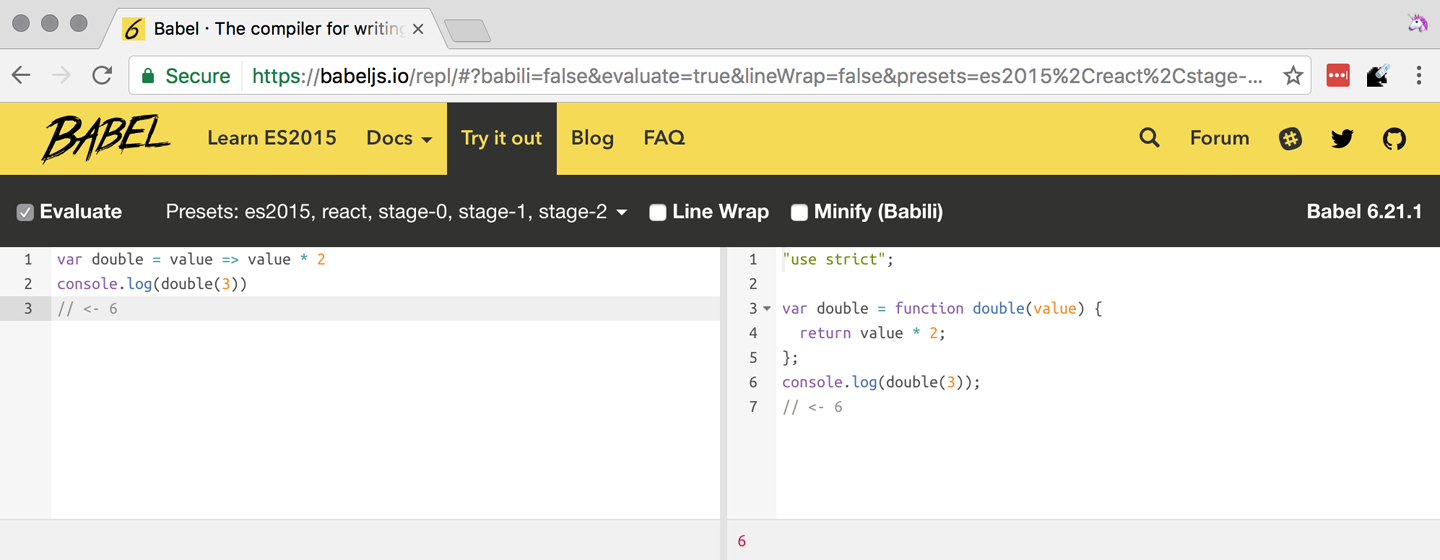Open the FAQ page
1440x560 pixels.
664,138
